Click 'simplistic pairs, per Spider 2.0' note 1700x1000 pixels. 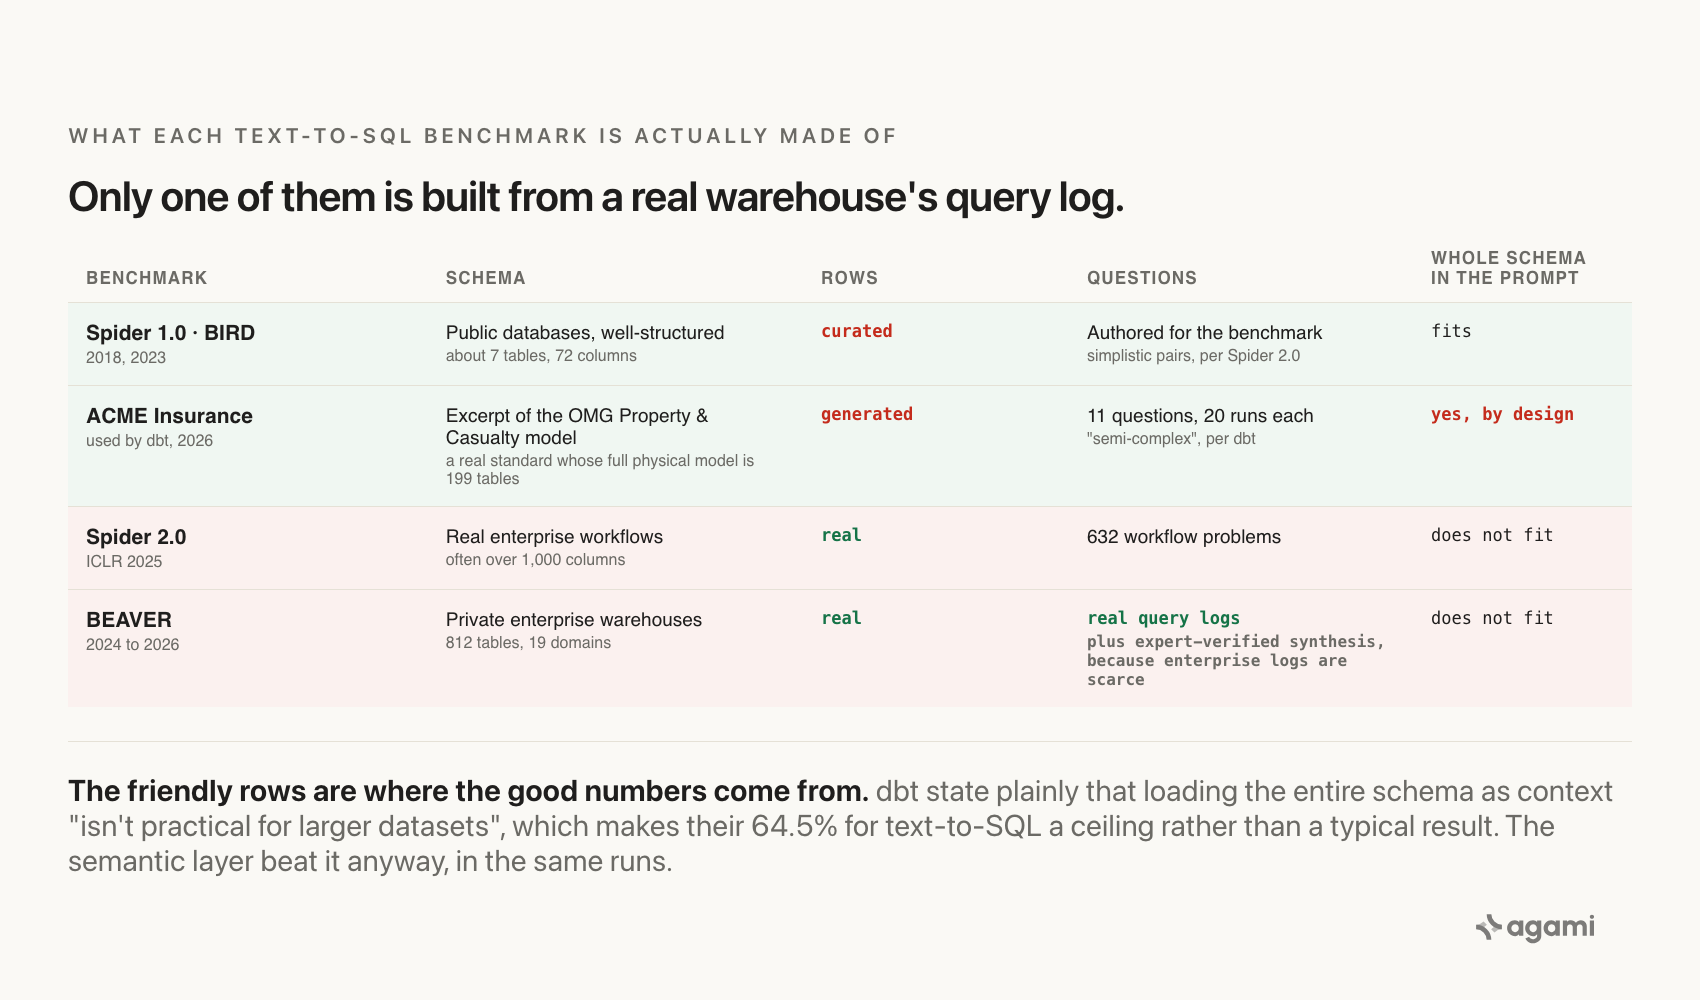pyautogui.click(x=1194, y=356)
